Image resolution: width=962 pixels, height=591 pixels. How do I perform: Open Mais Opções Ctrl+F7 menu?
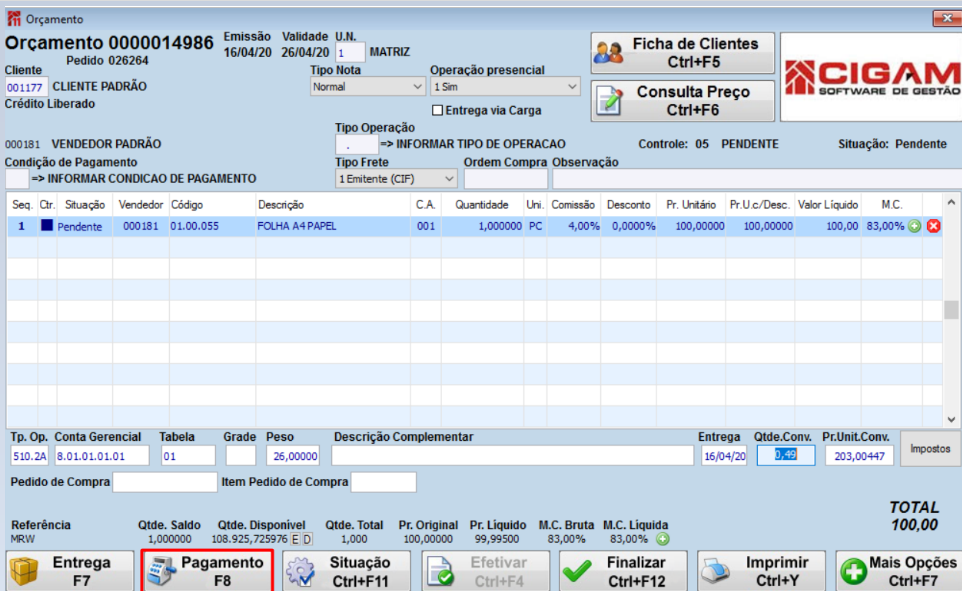point(899,571)
